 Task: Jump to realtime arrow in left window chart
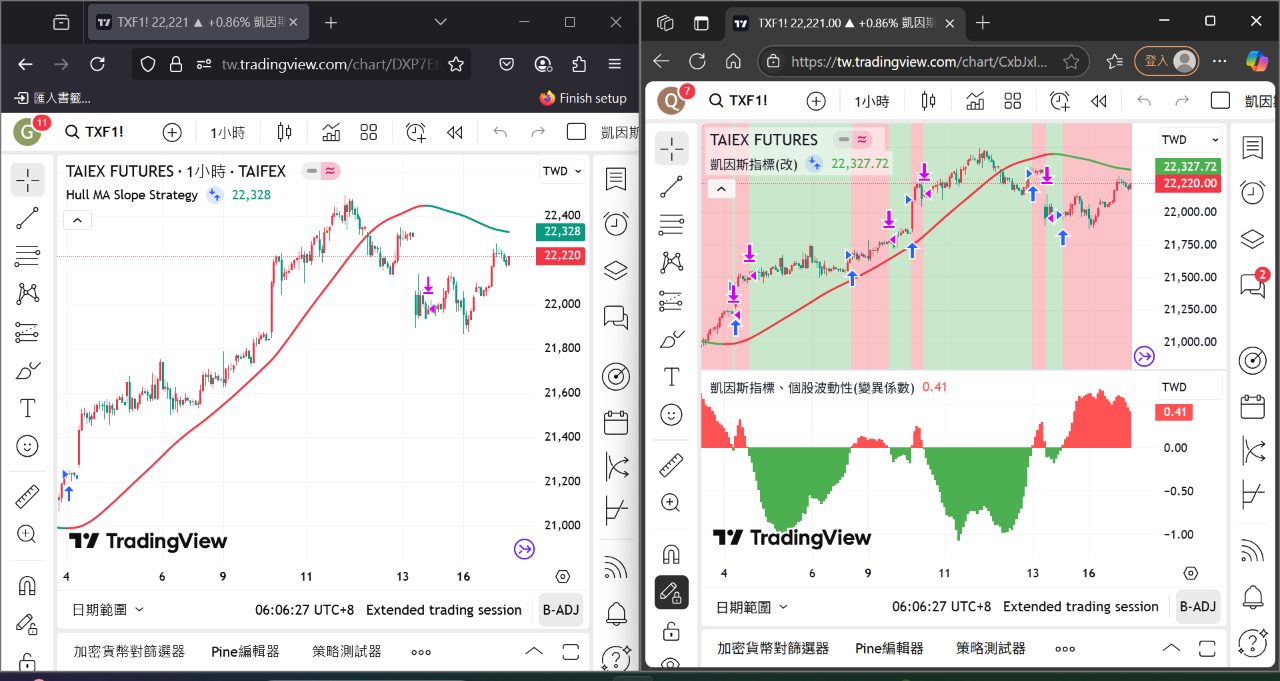[525, 548]
